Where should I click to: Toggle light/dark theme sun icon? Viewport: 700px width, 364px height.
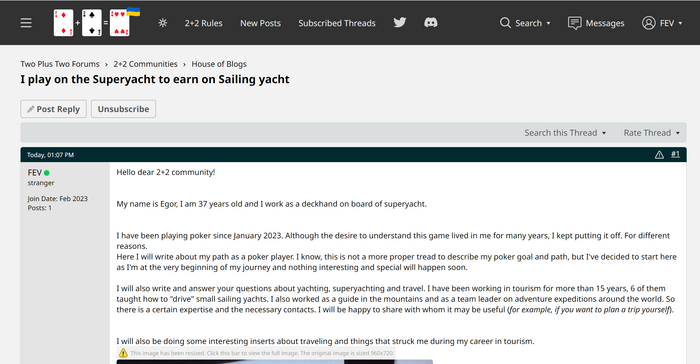(x=162, y=23)
